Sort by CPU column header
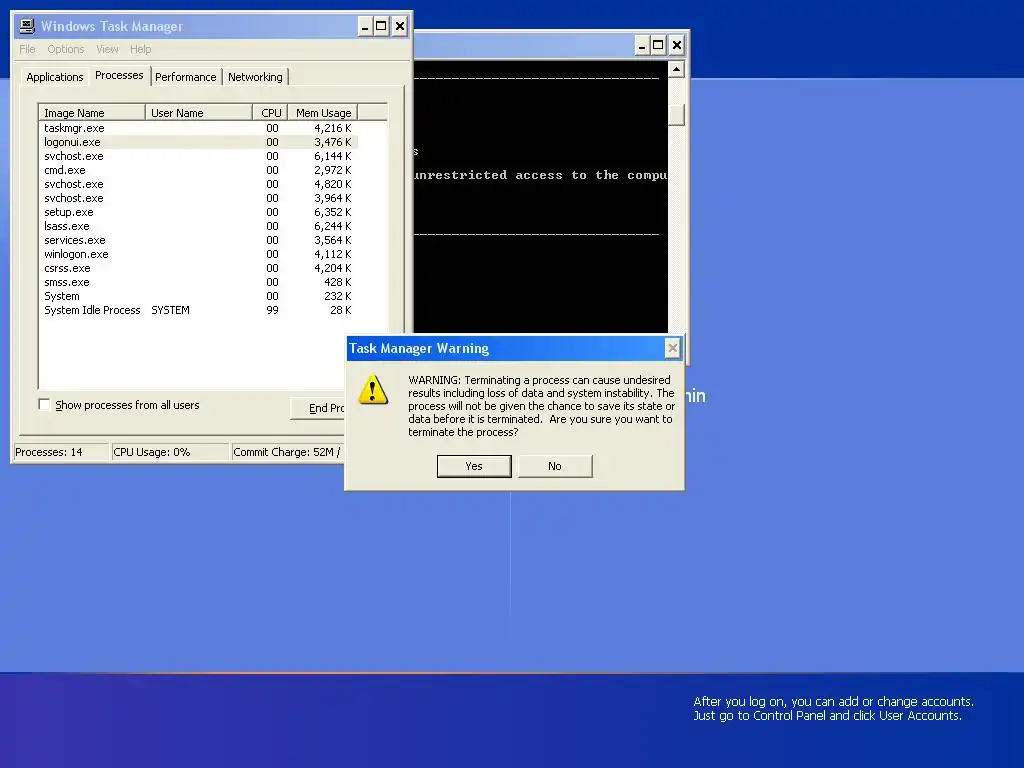The height and width of the screenshot is (768, 1024). pyautogui.click(x=270, y=113)
